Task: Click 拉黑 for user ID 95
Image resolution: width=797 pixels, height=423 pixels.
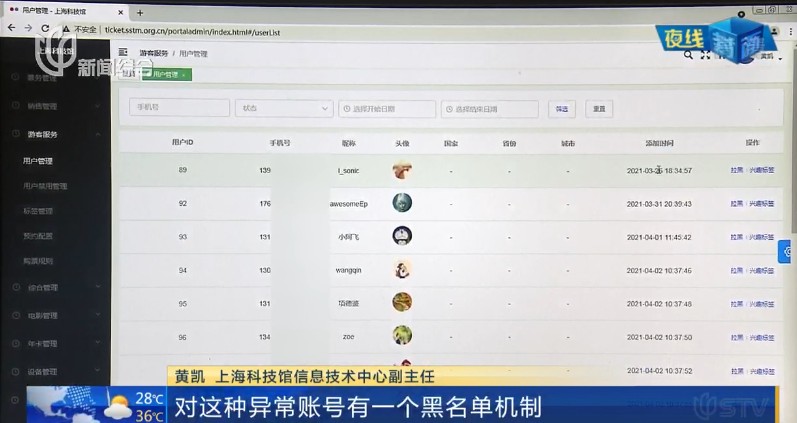Action: point(737,304)
